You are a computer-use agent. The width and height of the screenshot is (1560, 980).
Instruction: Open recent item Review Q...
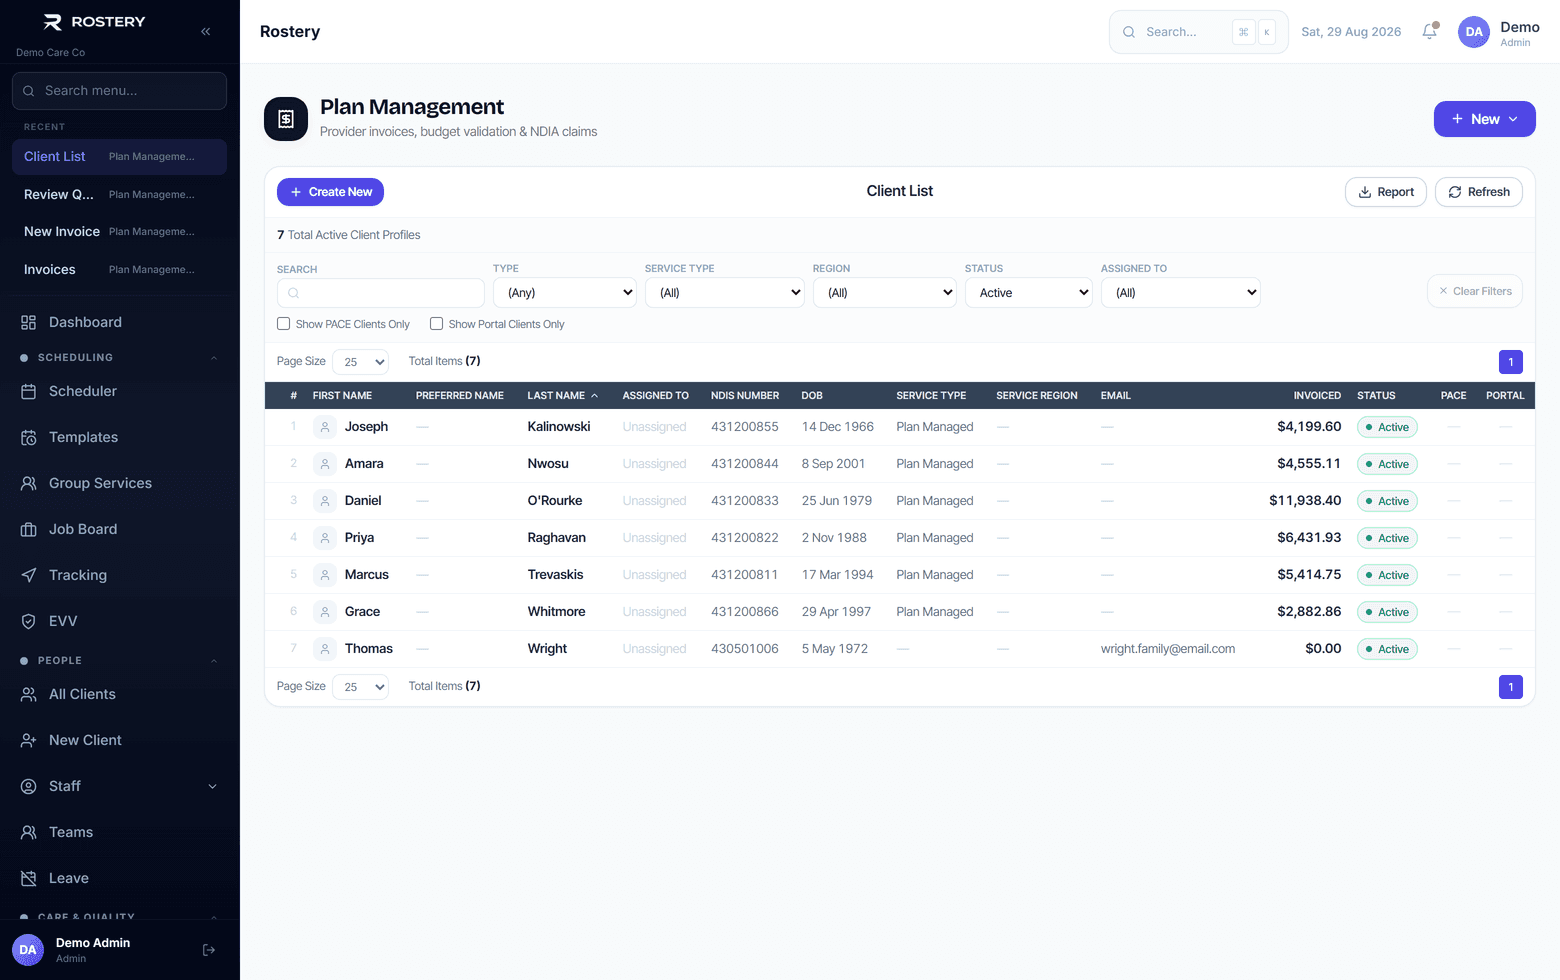coord(119,194)
